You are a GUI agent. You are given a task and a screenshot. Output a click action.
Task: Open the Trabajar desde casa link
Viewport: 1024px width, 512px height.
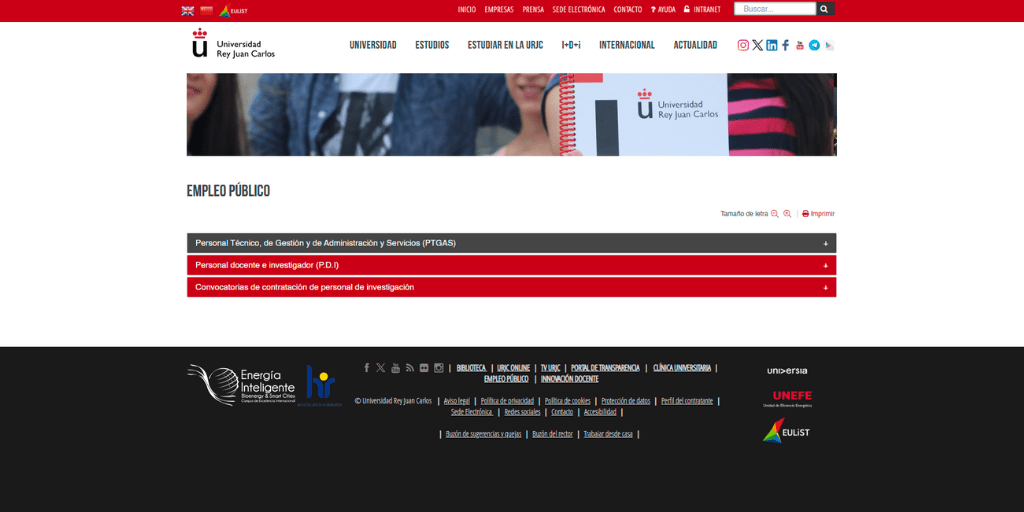tap(608, 434)
